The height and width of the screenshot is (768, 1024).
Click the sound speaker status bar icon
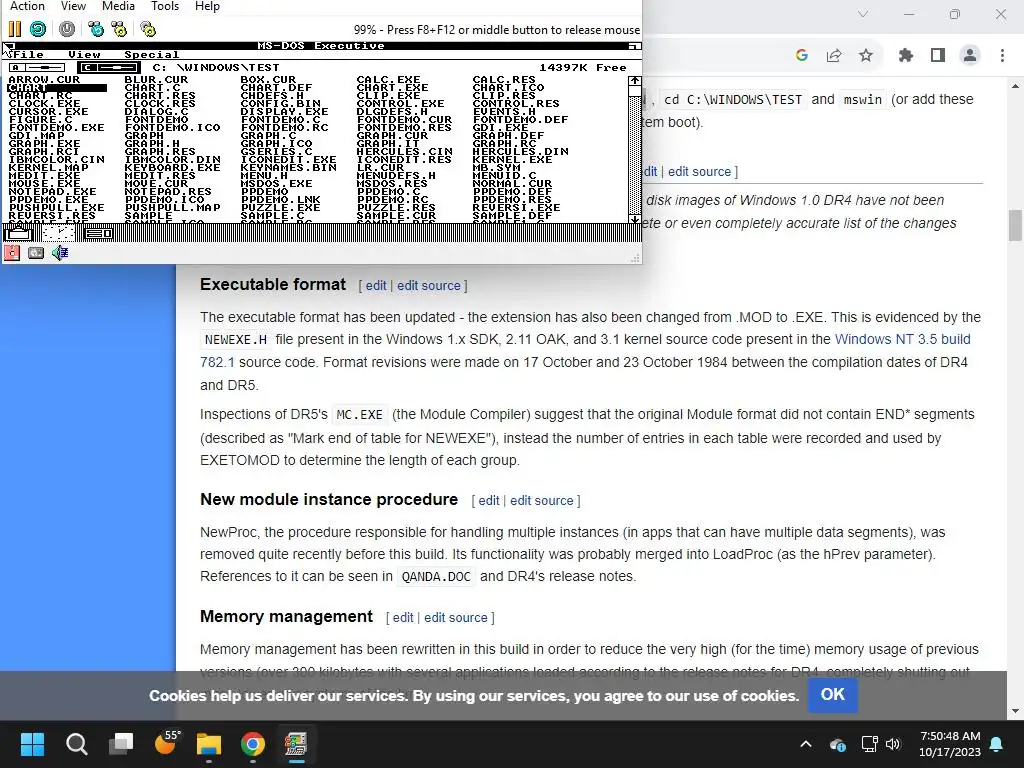tap(60, 253)
